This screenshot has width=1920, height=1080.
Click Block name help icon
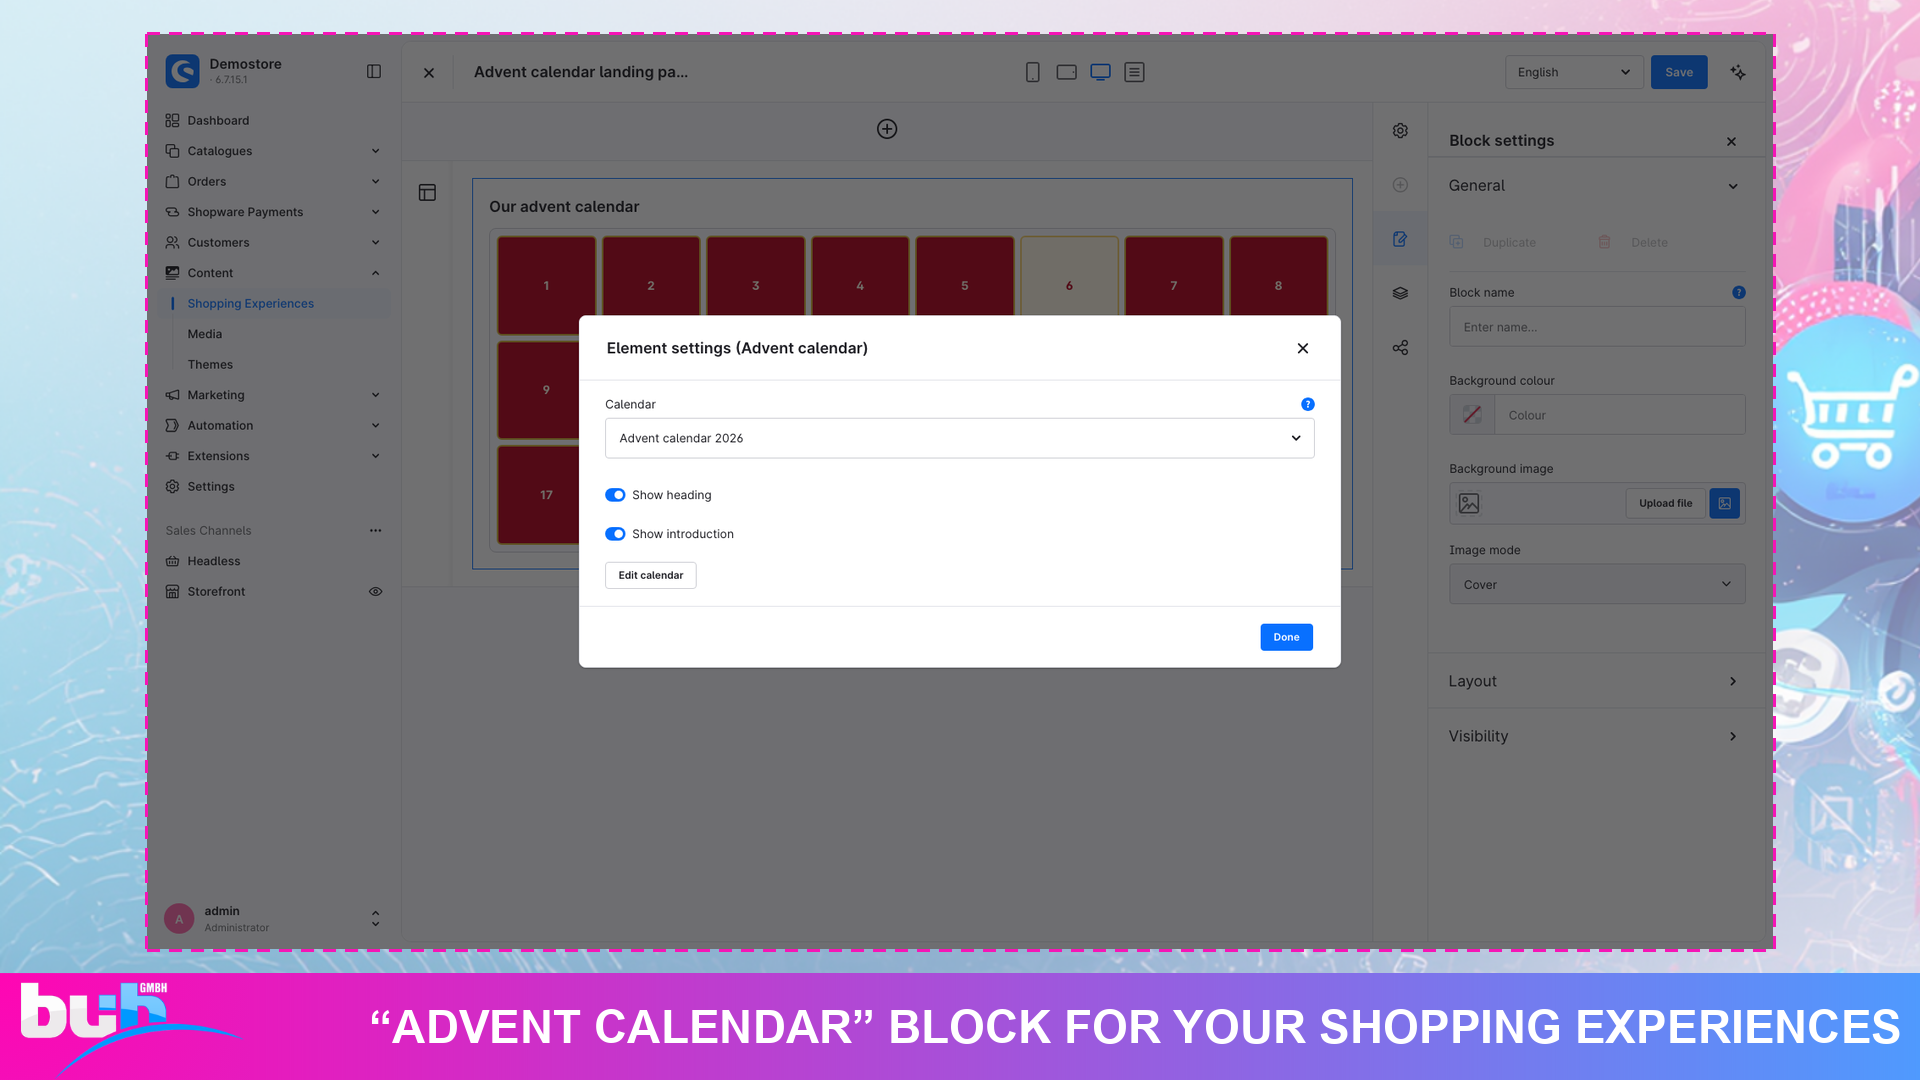pyautogui.click(x=1739, y=293)
